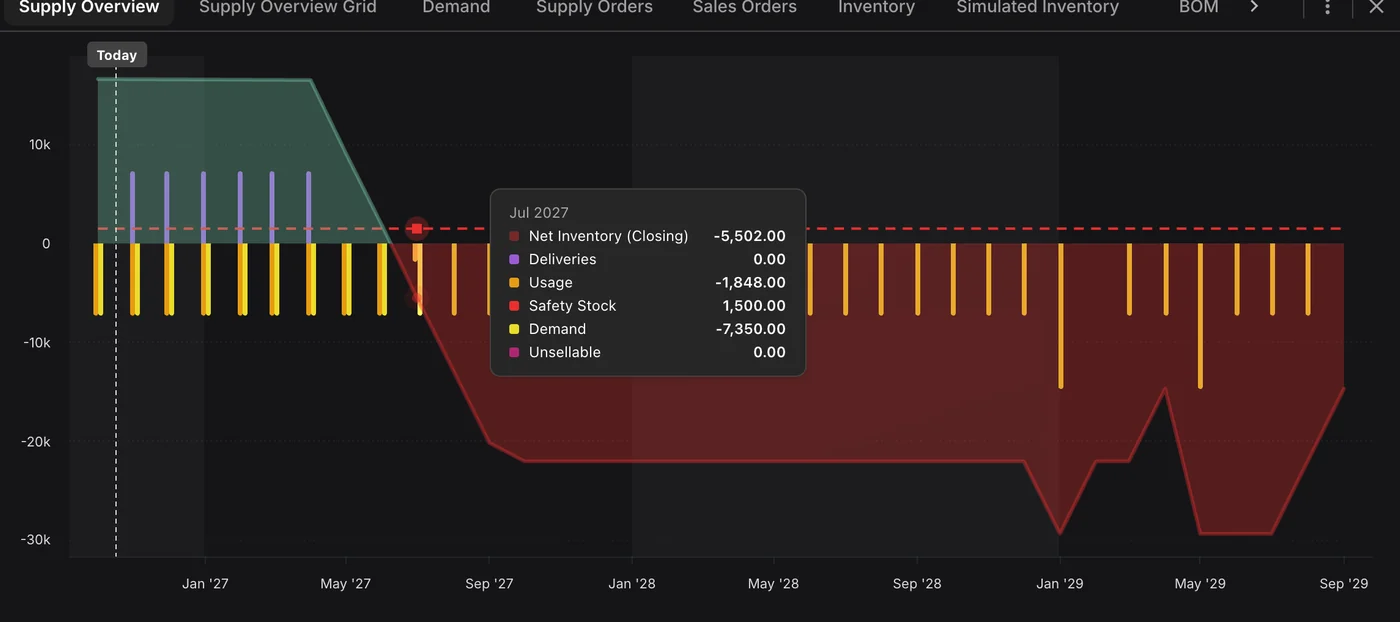Viewport: 1400px width, 622px height.
Task: Click the Jan '27 axis label
Action: (x=205, y=584)
